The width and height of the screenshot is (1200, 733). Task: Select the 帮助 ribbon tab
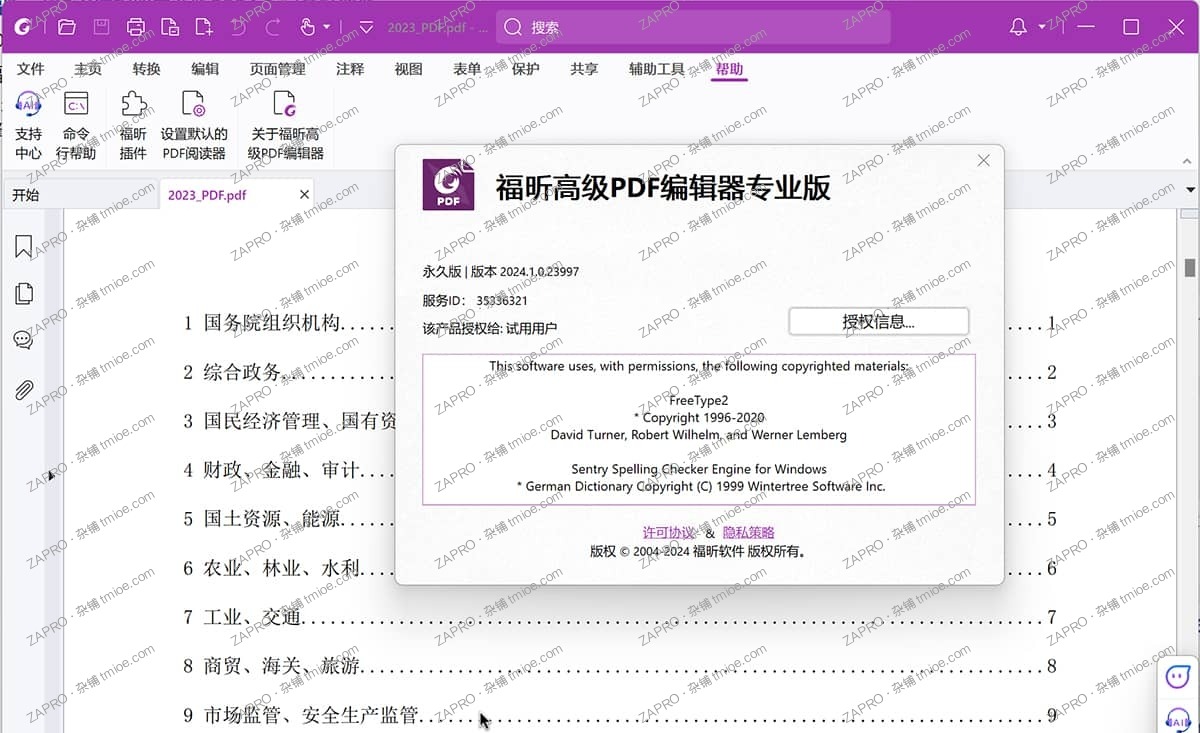pyautogui.click(x=729, y=69)
